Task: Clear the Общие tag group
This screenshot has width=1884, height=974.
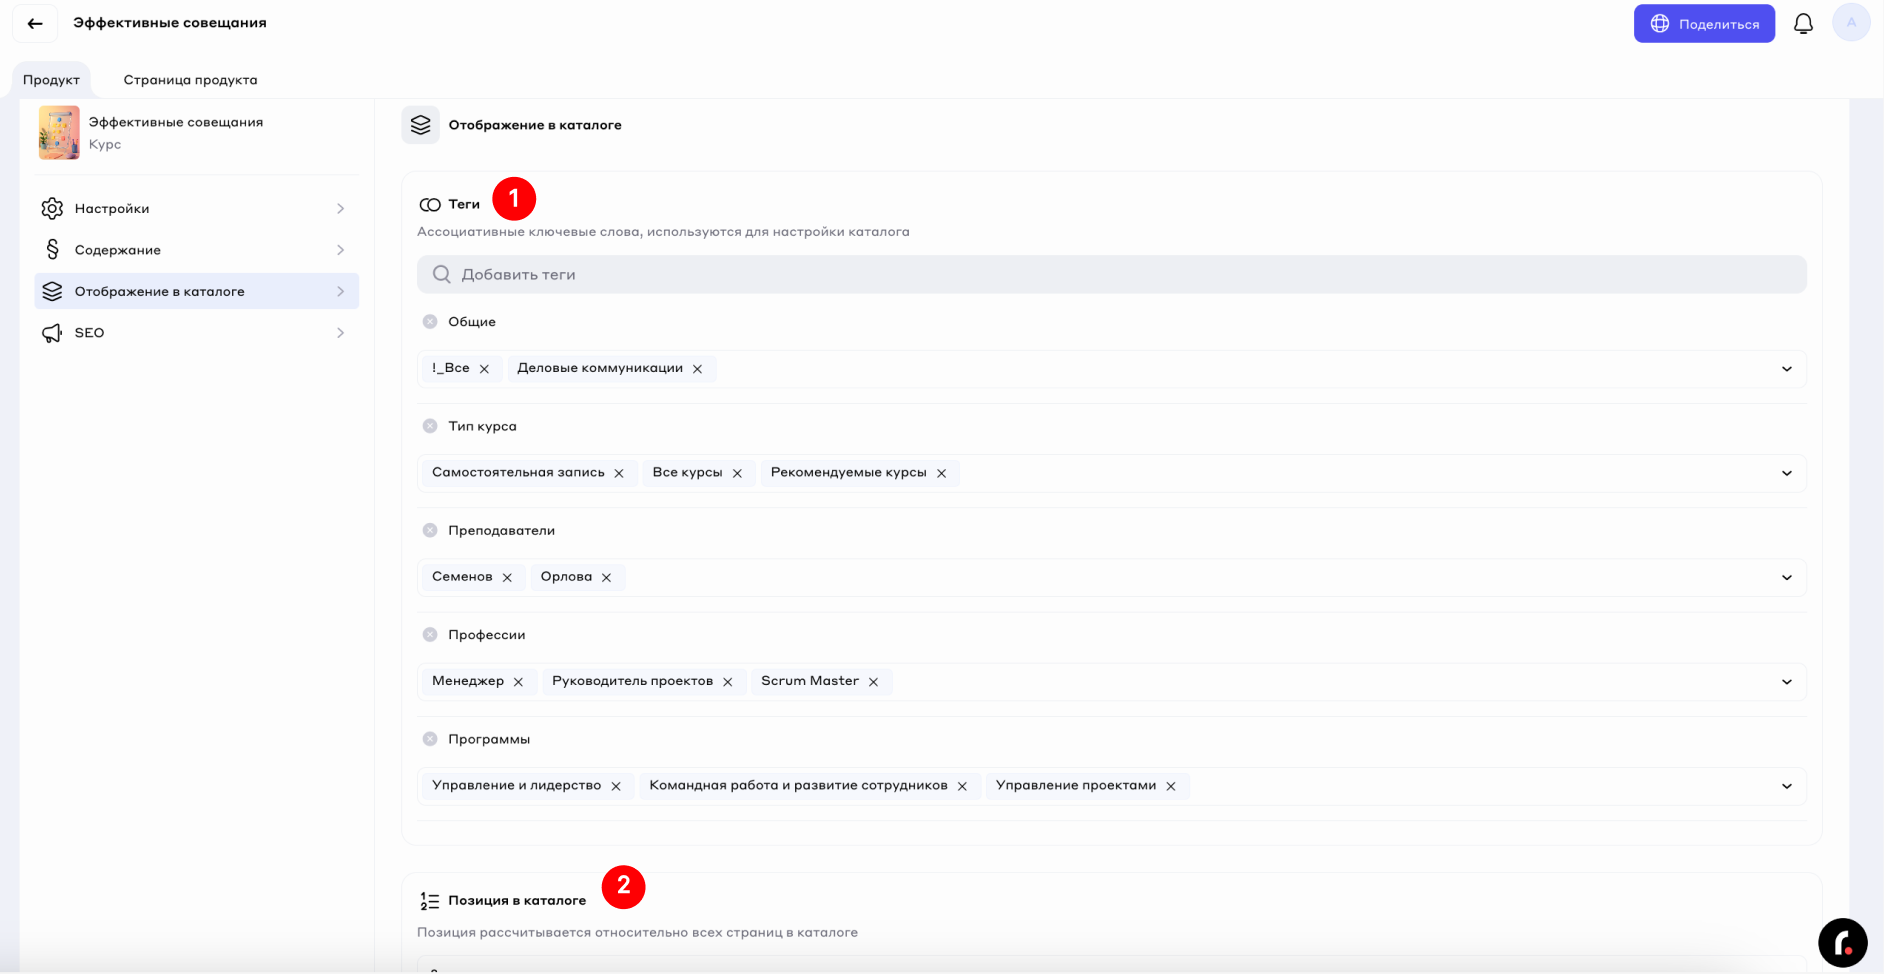Action: tap(430, 322)
